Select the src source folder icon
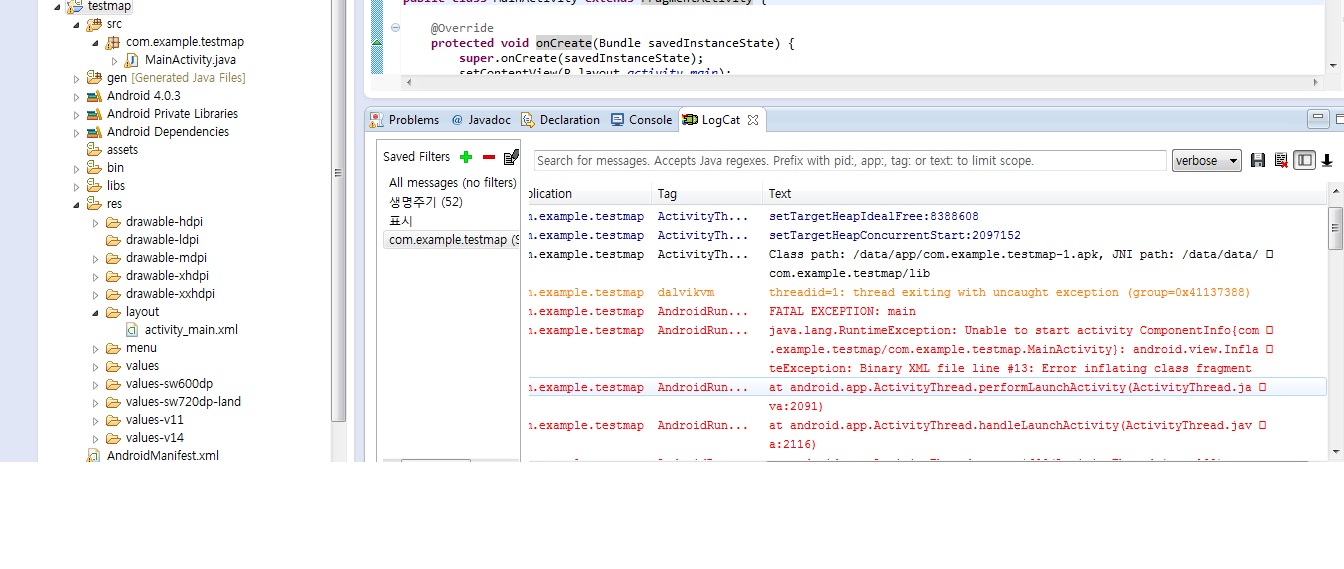Screen dimensions: 1344x569 tap(94, 24)
